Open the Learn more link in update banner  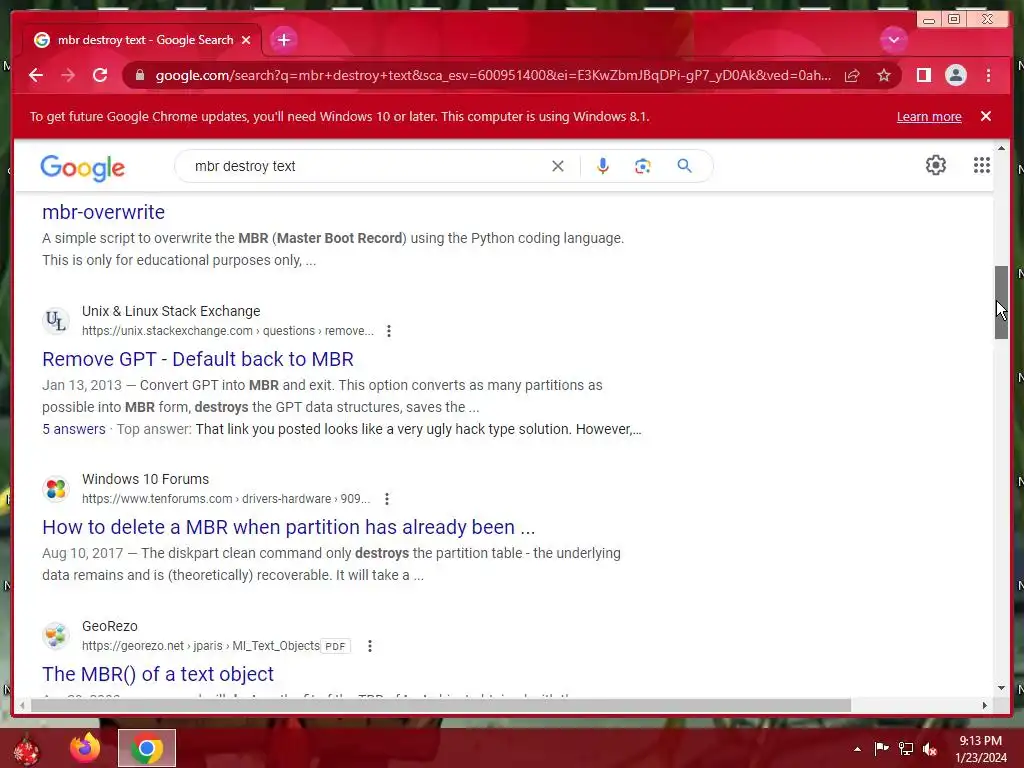tap(929, 116)
